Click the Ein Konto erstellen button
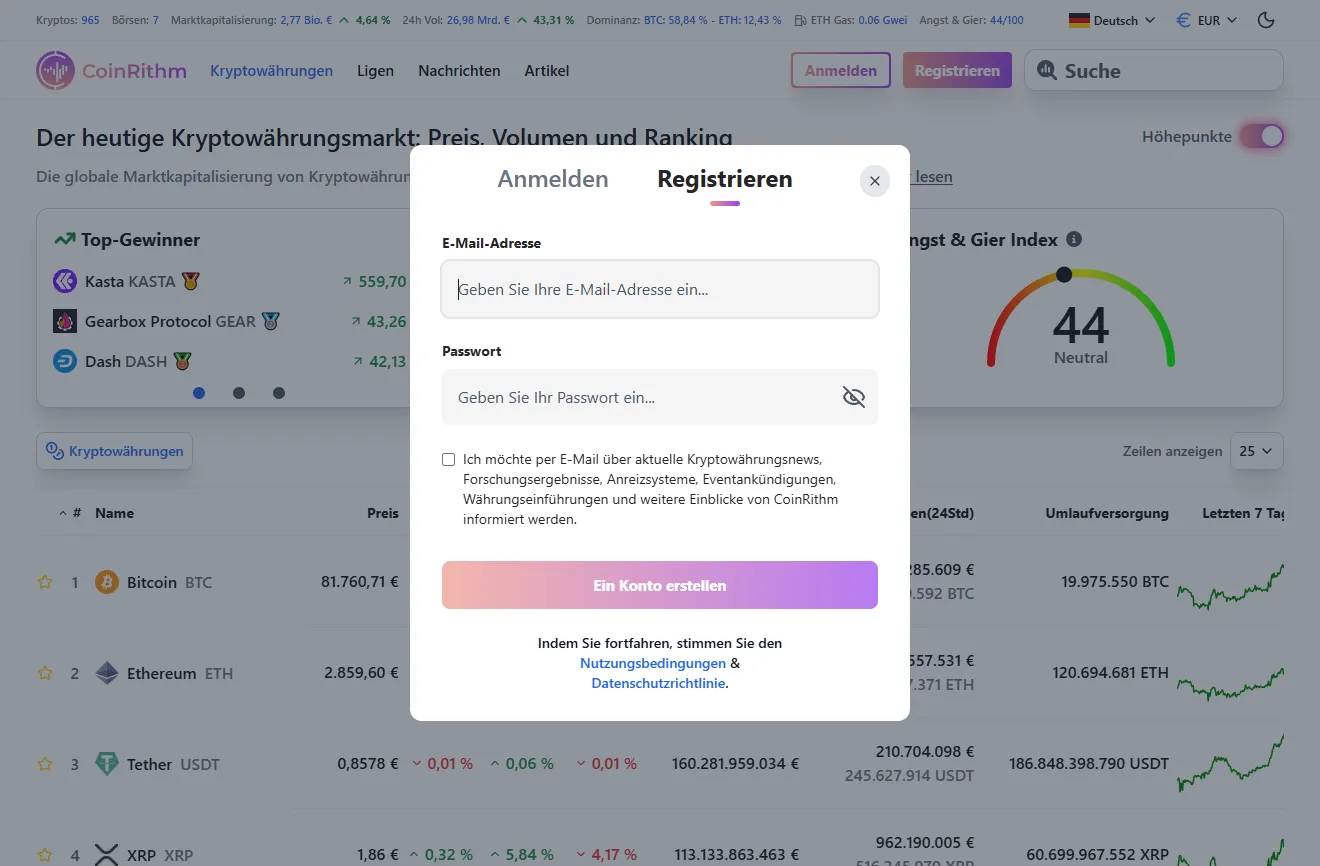The image size is (1320, 866). pos(659,584)
